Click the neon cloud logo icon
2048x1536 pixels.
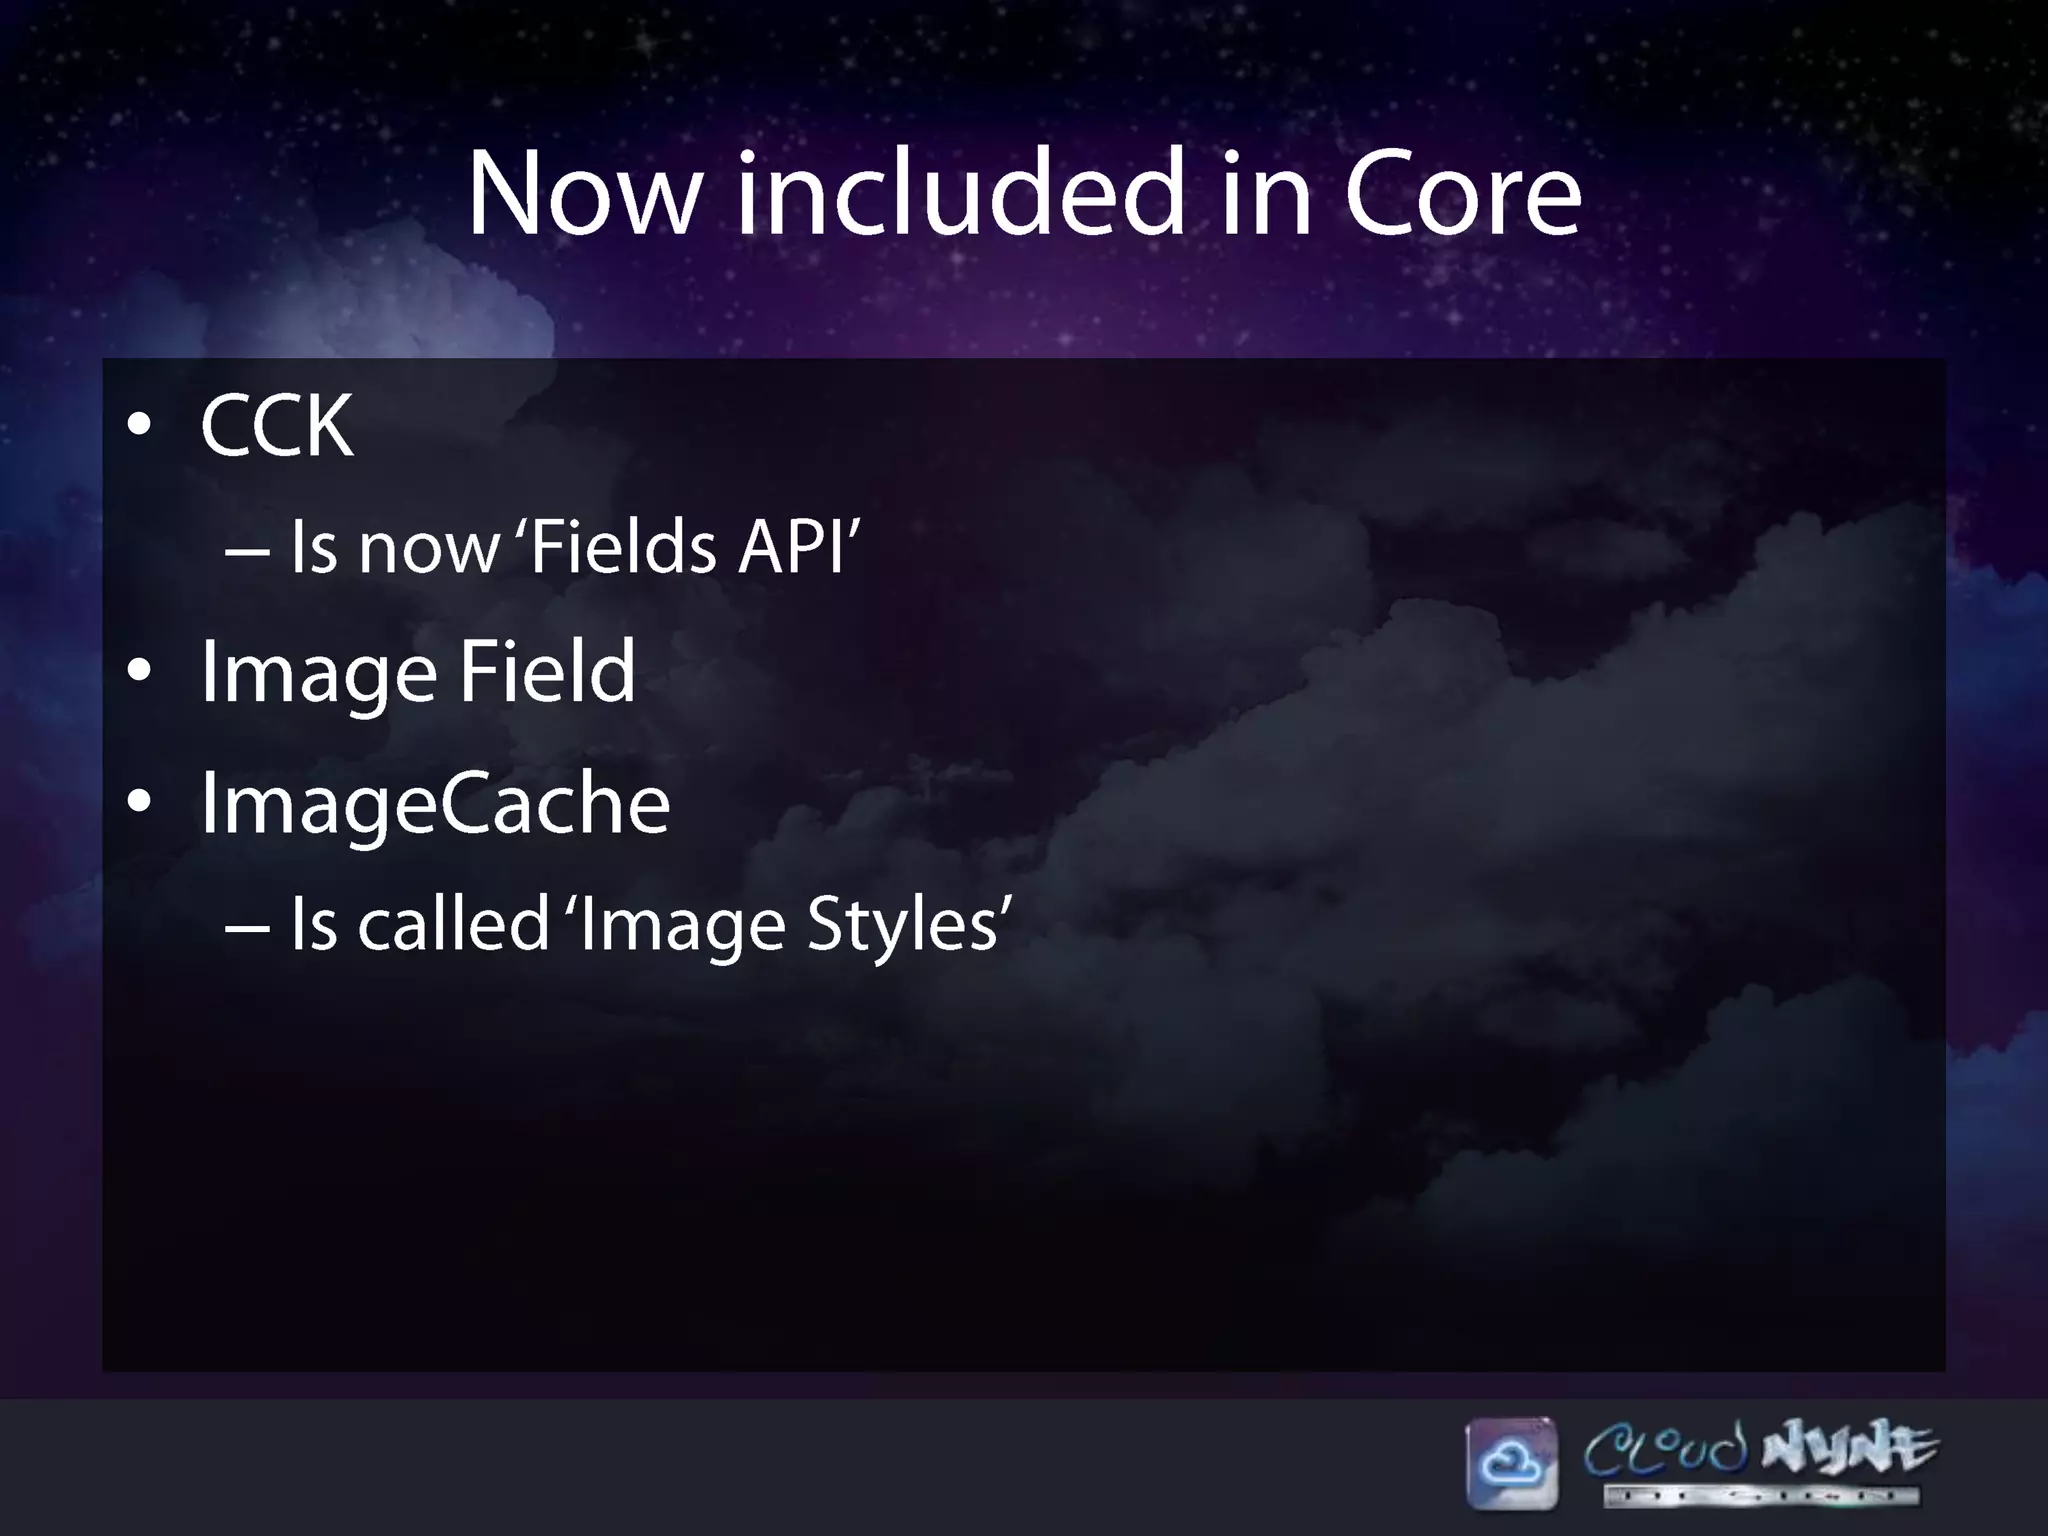point(1511,1463)
